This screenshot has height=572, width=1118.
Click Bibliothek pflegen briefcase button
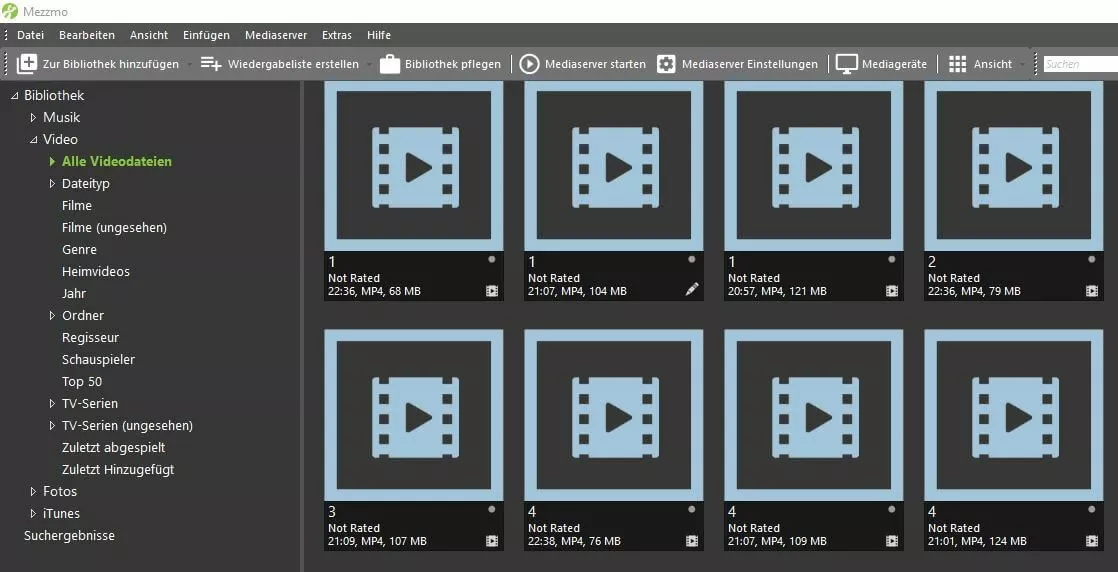click(x=440, y=64)
